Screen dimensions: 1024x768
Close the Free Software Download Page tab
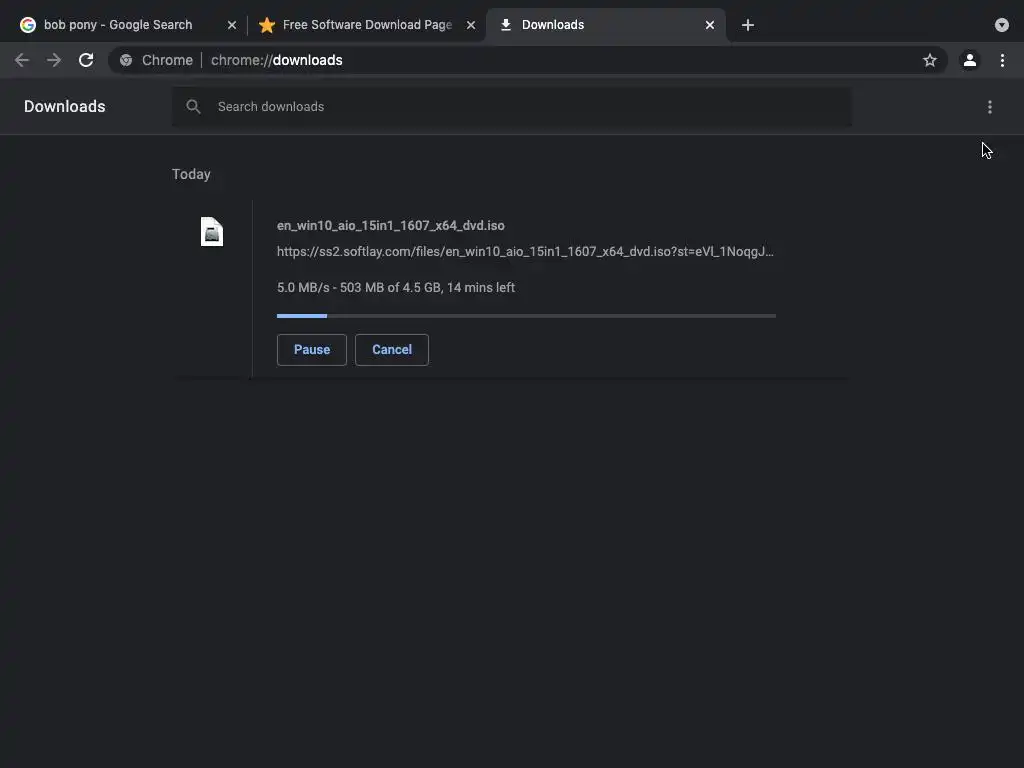pyautogui.click(x=471, y=25)
